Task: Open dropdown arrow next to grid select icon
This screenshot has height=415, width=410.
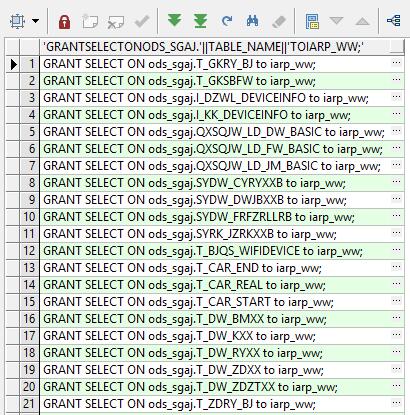Action: tap(35, 21)
